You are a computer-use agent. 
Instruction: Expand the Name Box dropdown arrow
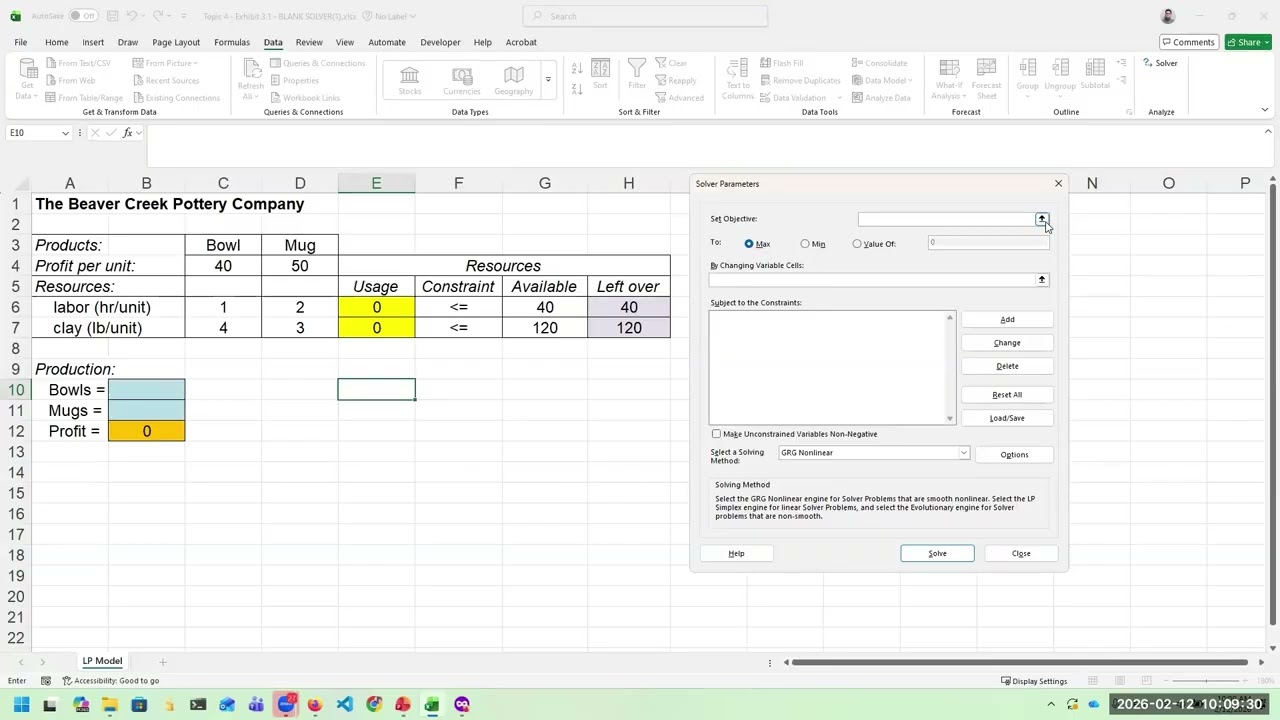[65, 133]
